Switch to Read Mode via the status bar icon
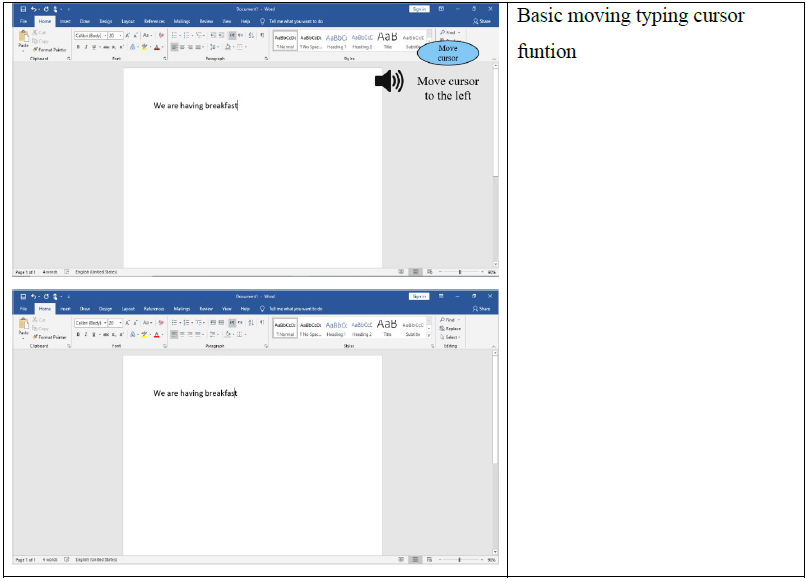The width and height of the screenshot is (806, 581). [402, 271]
